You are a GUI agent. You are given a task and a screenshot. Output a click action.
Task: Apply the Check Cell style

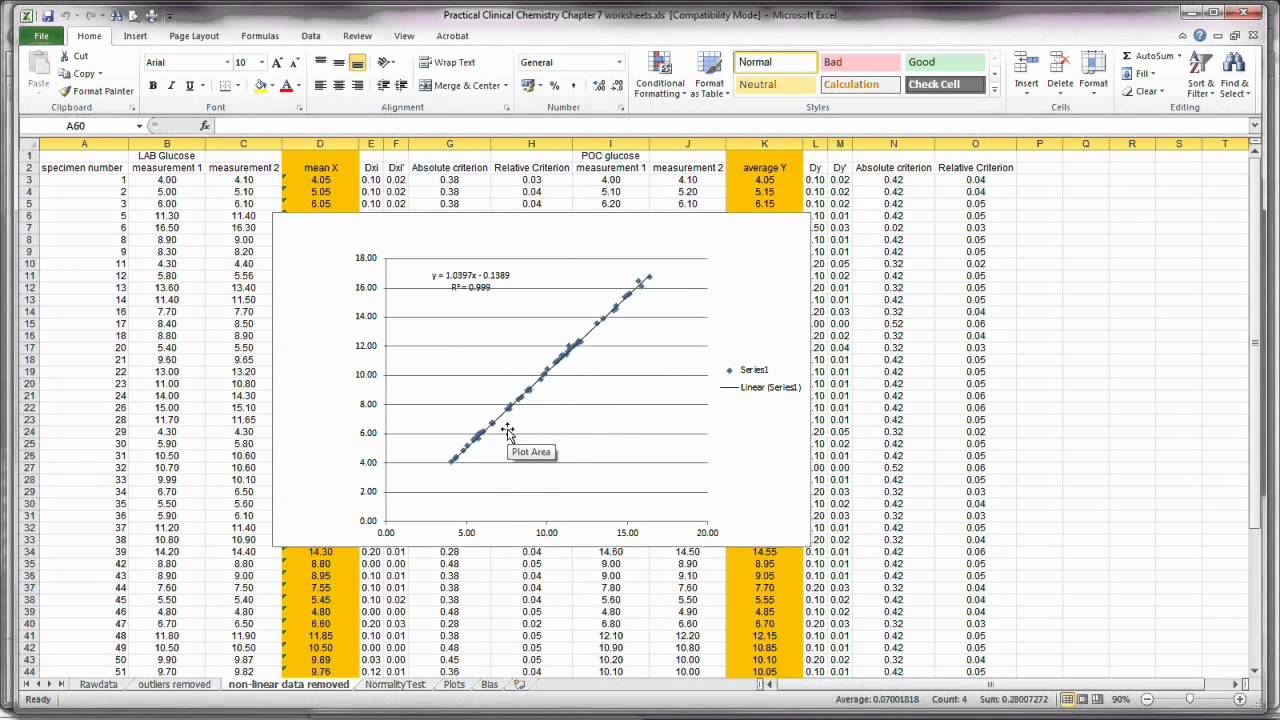click(x=945, y=85)
